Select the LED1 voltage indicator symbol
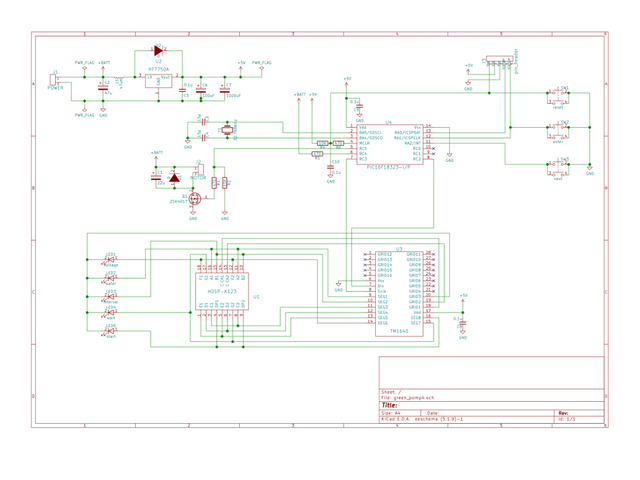 point(110,260)
